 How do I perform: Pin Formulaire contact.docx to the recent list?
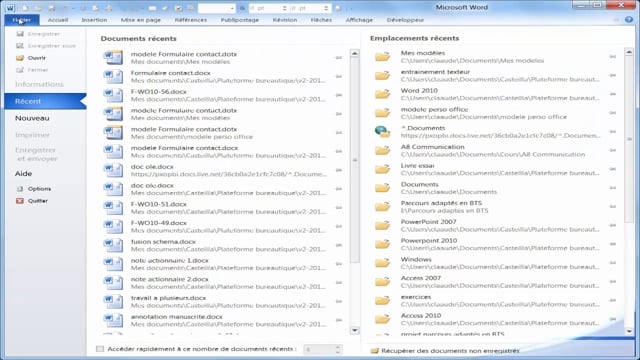pos(339,76)
